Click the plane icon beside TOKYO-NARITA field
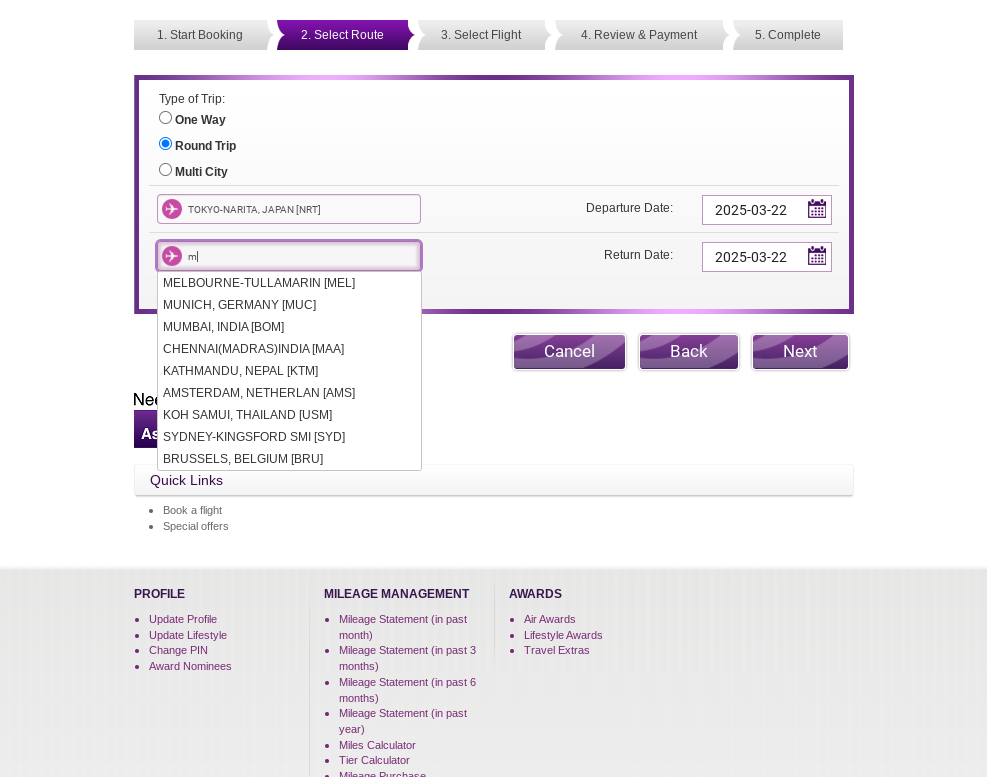Screen dimensions: 987x777 click(172, 209)
